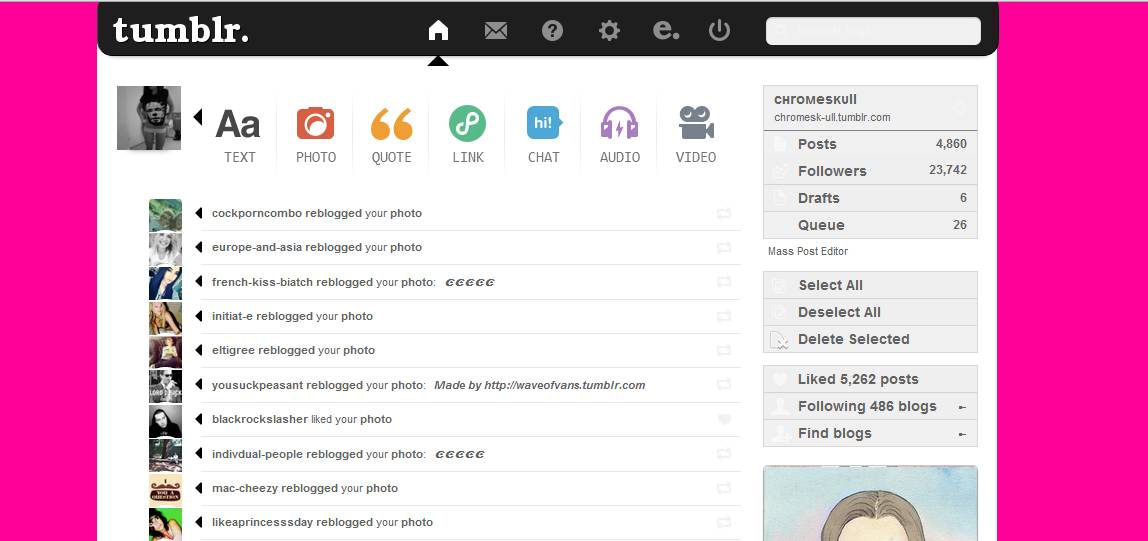Click reblog icon on initiat-e row
Image resolution: width=1148 pixels, height=541 pixels.
click(724, 316)
